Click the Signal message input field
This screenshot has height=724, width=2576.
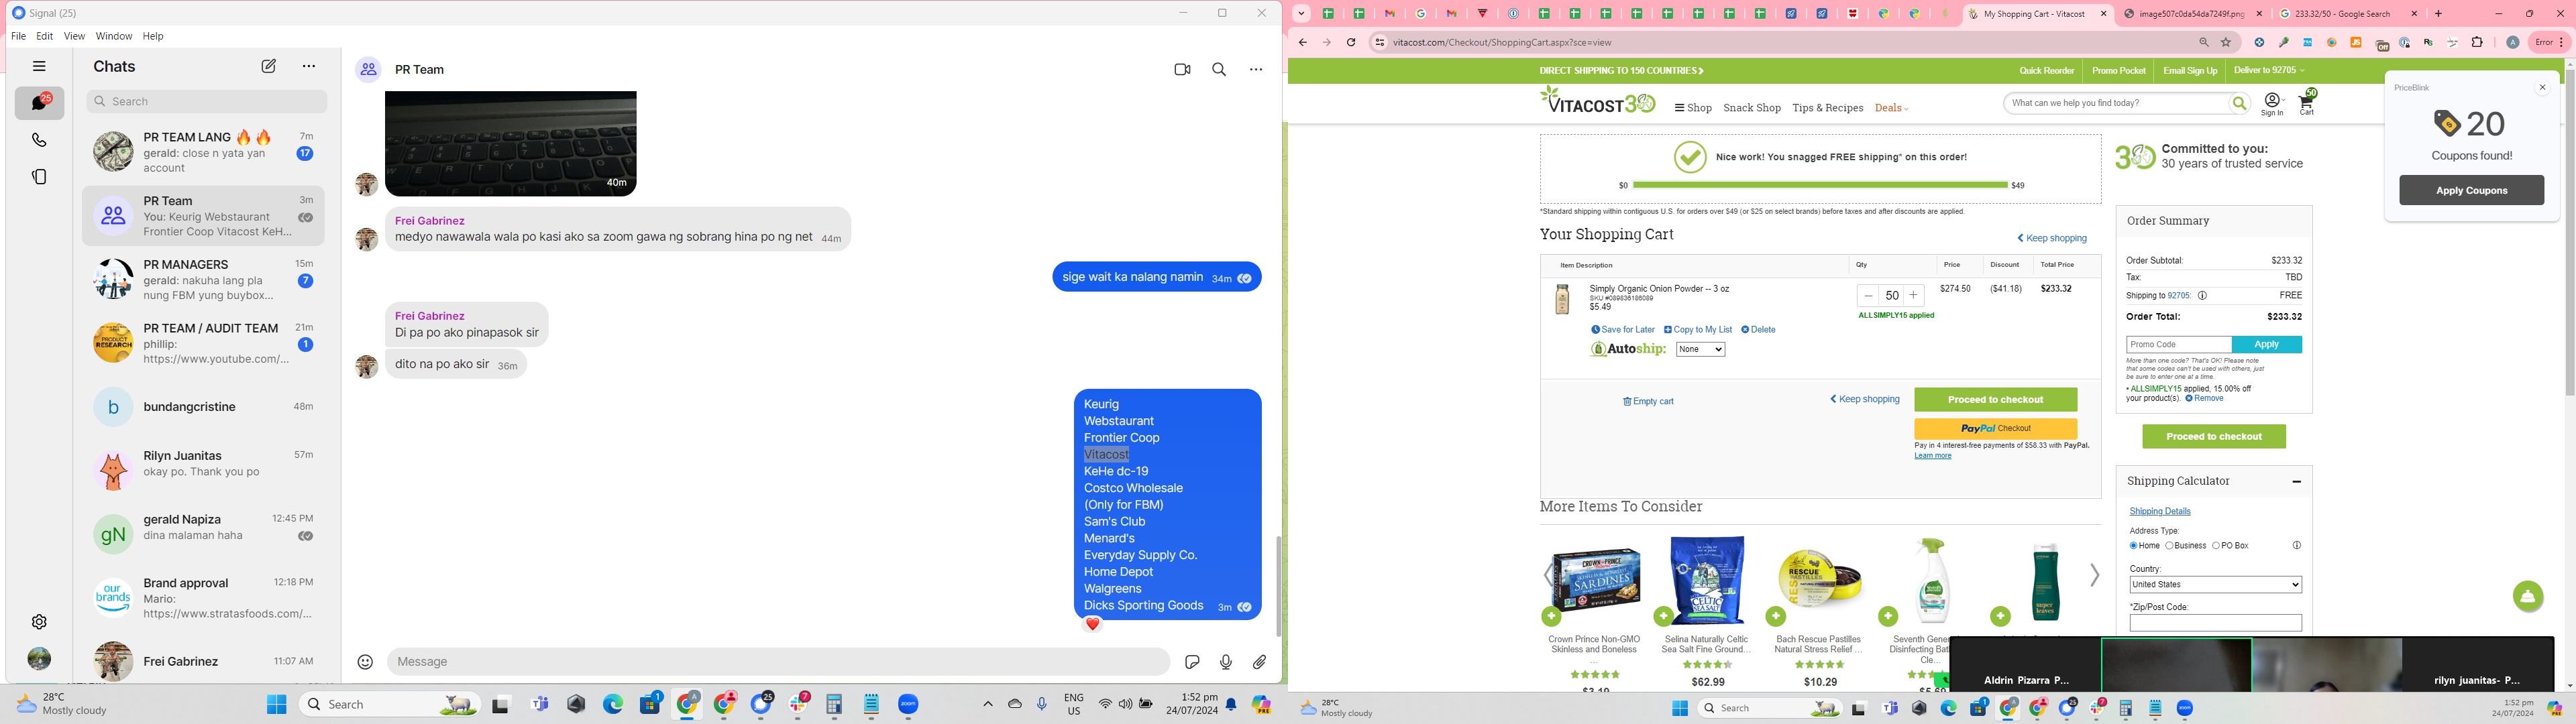[x=779, y=662]
